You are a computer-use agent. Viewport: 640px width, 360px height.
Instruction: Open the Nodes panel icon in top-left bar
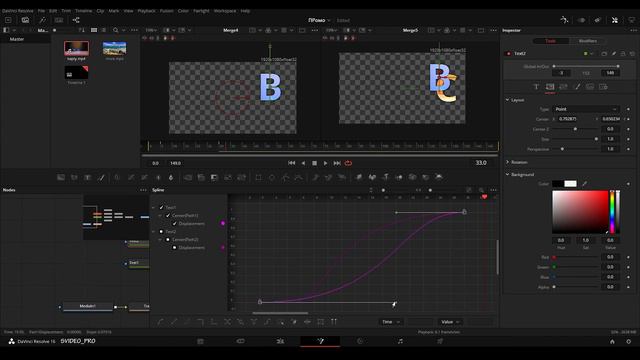(76, 20)
